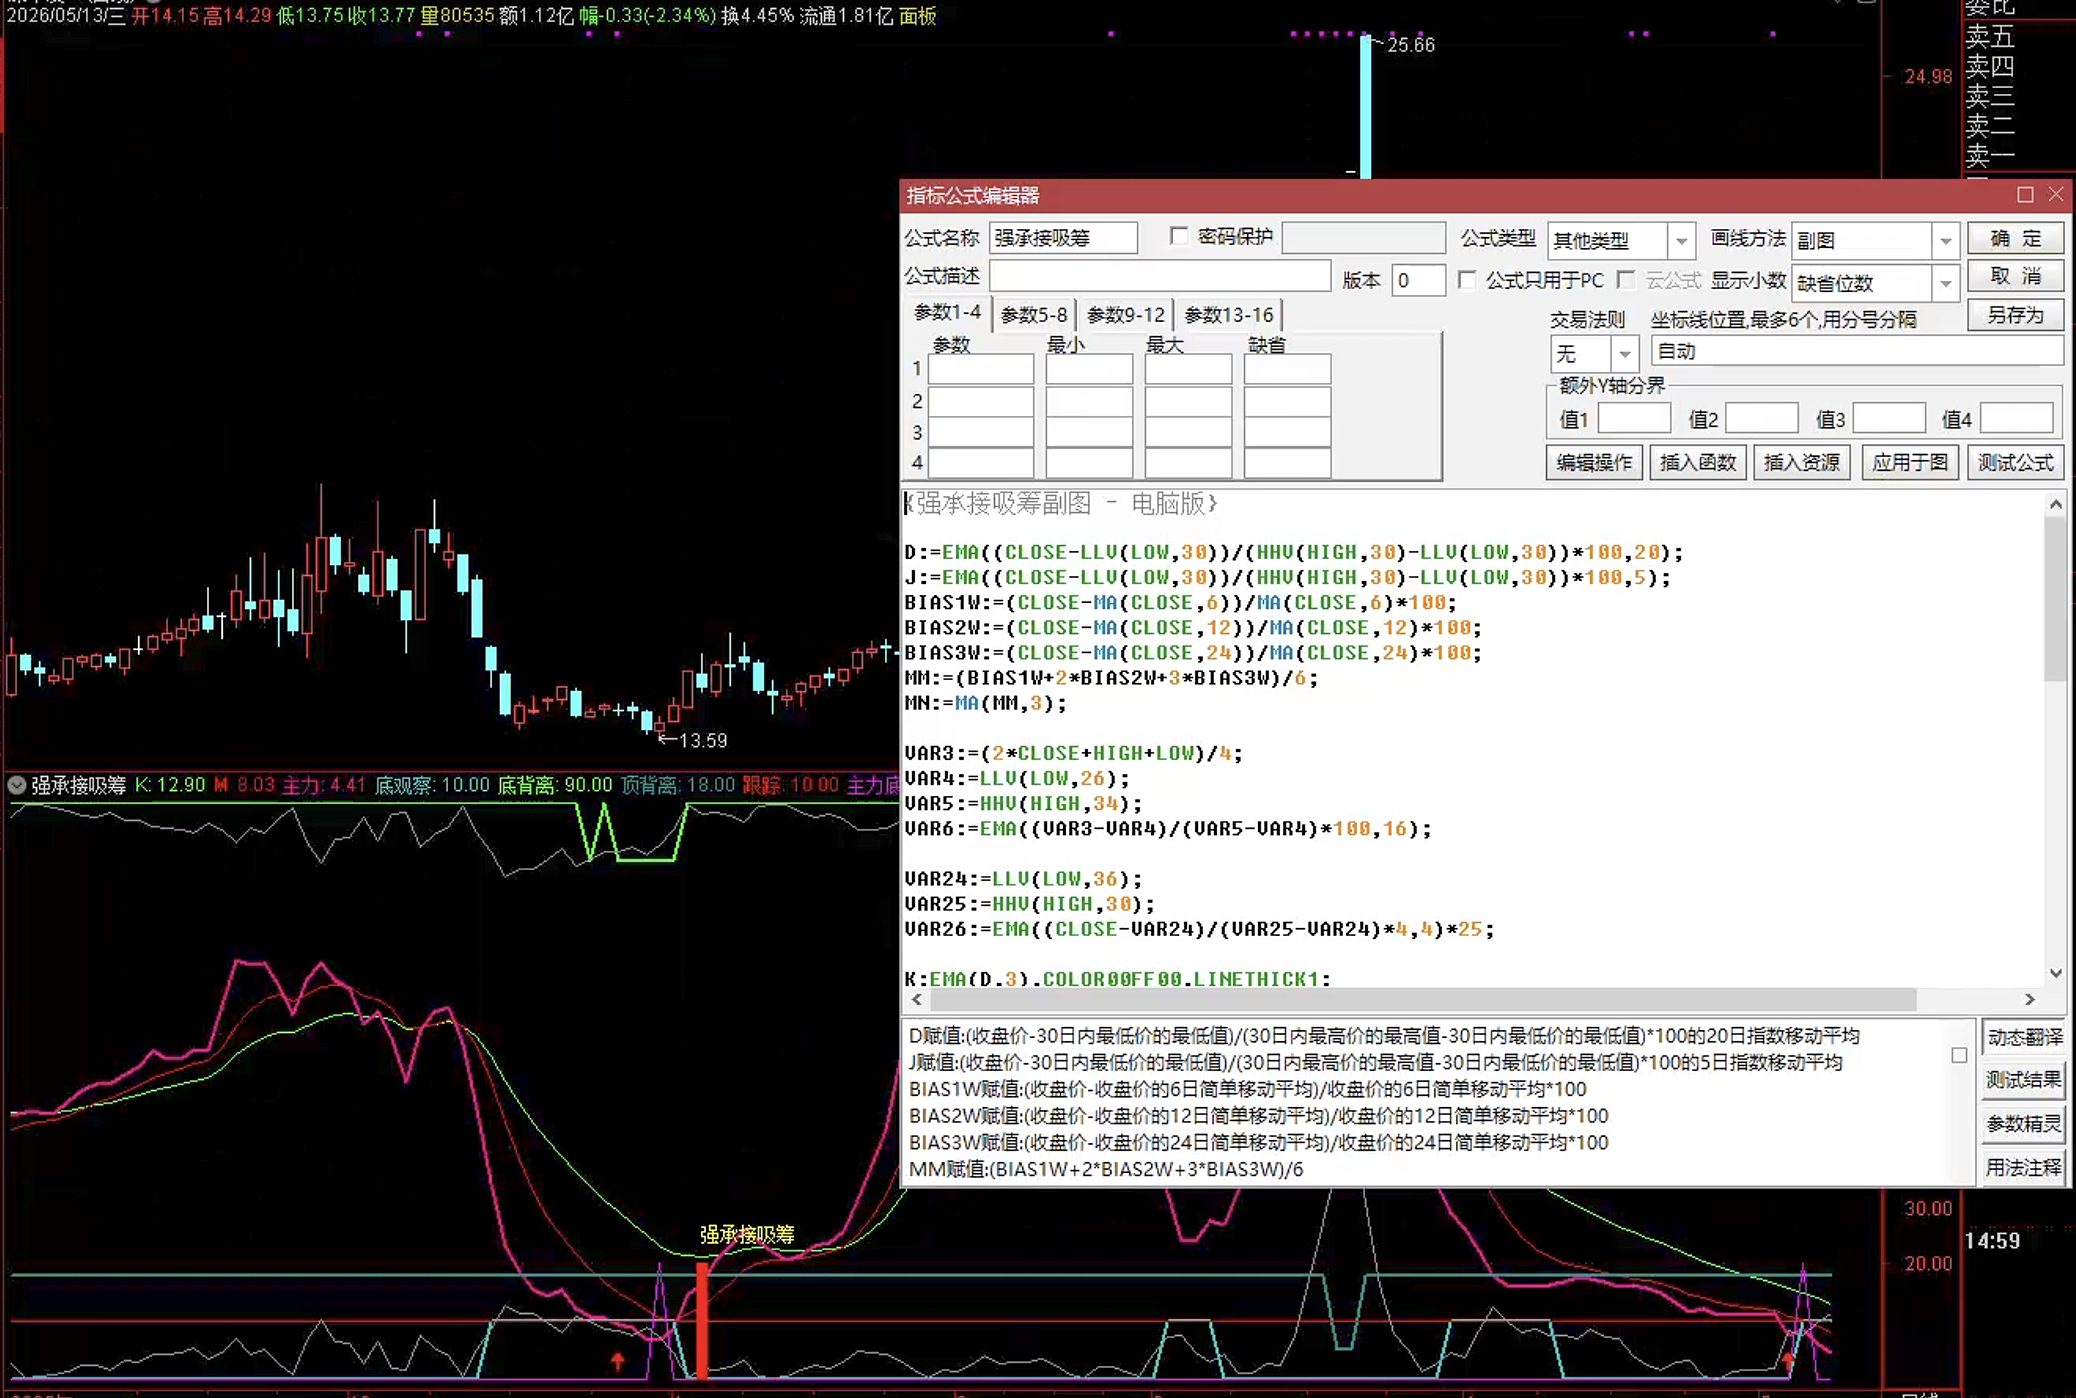The width and height of the screenshot is (2076, 1398).
Task: Expand the 公式类型 dropdown arrow
Action: (1682, 241)
